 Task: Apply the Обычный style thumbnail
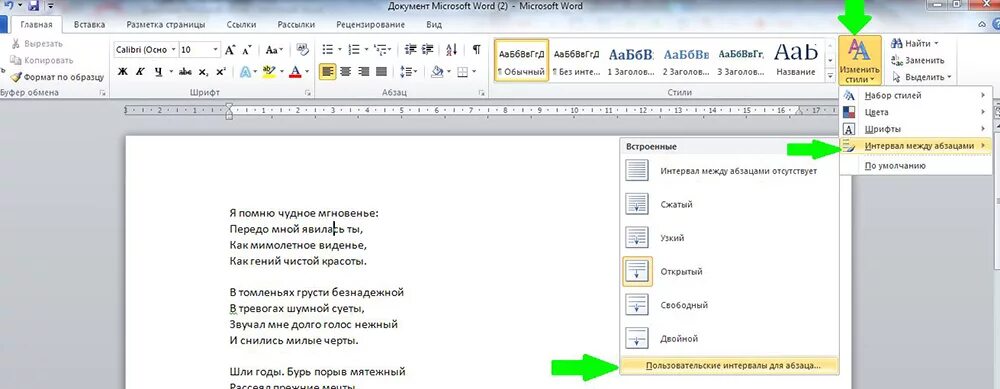[521, 60]
